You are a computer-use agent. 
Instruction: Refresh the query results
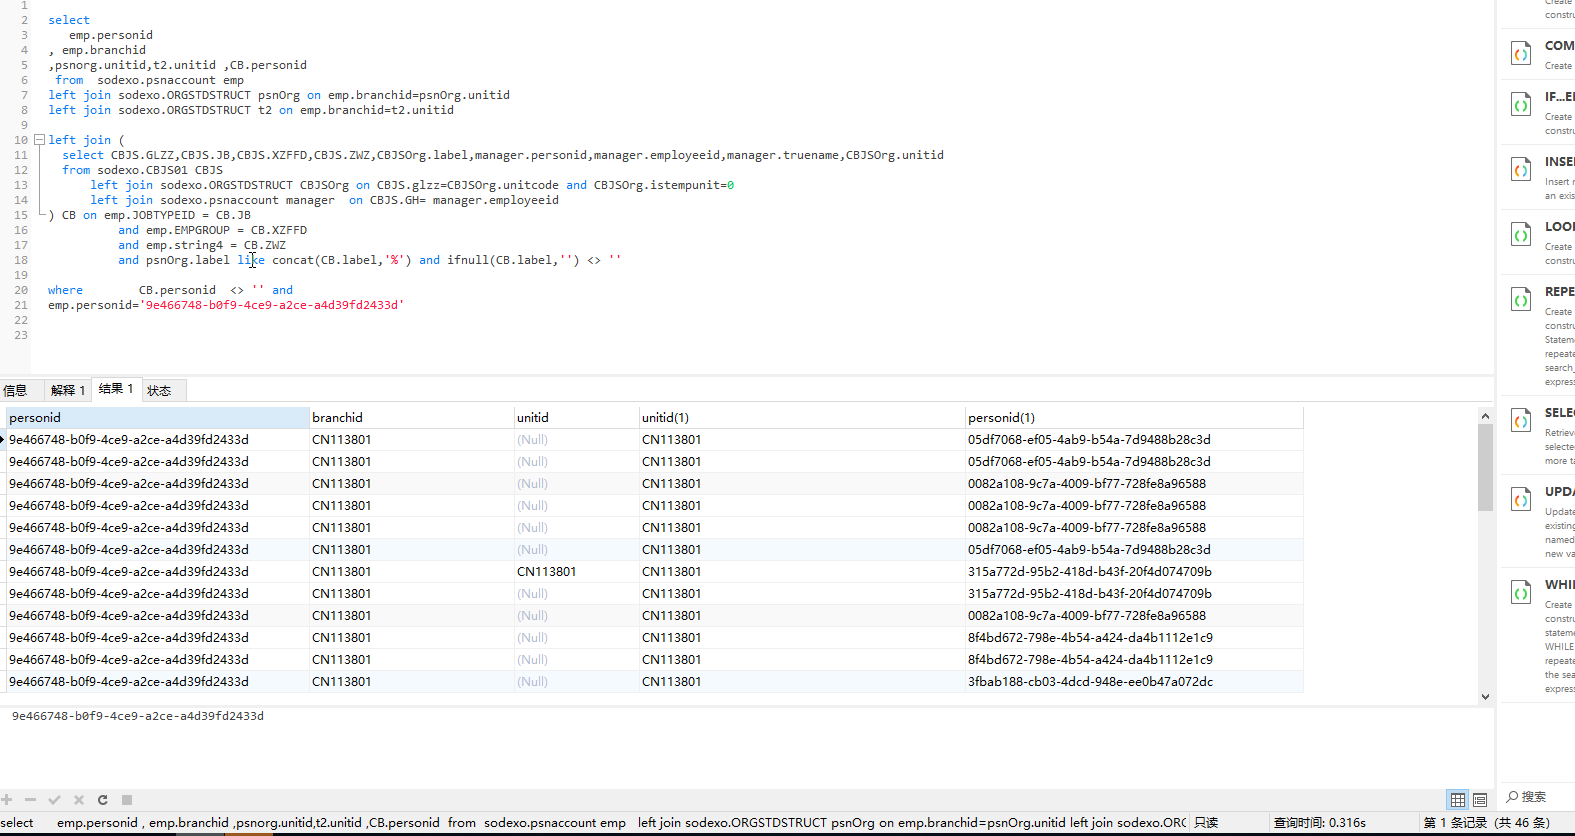[x=102, y=800]
